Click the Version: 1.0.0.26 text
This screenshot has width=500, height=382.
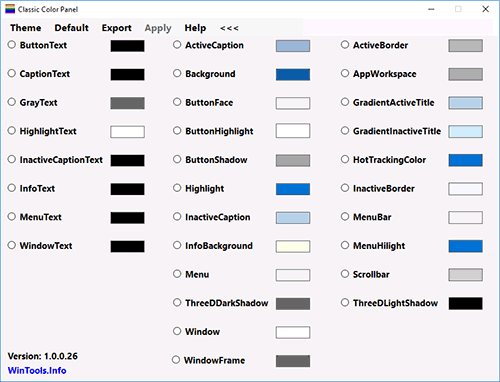tap(43, 356)
